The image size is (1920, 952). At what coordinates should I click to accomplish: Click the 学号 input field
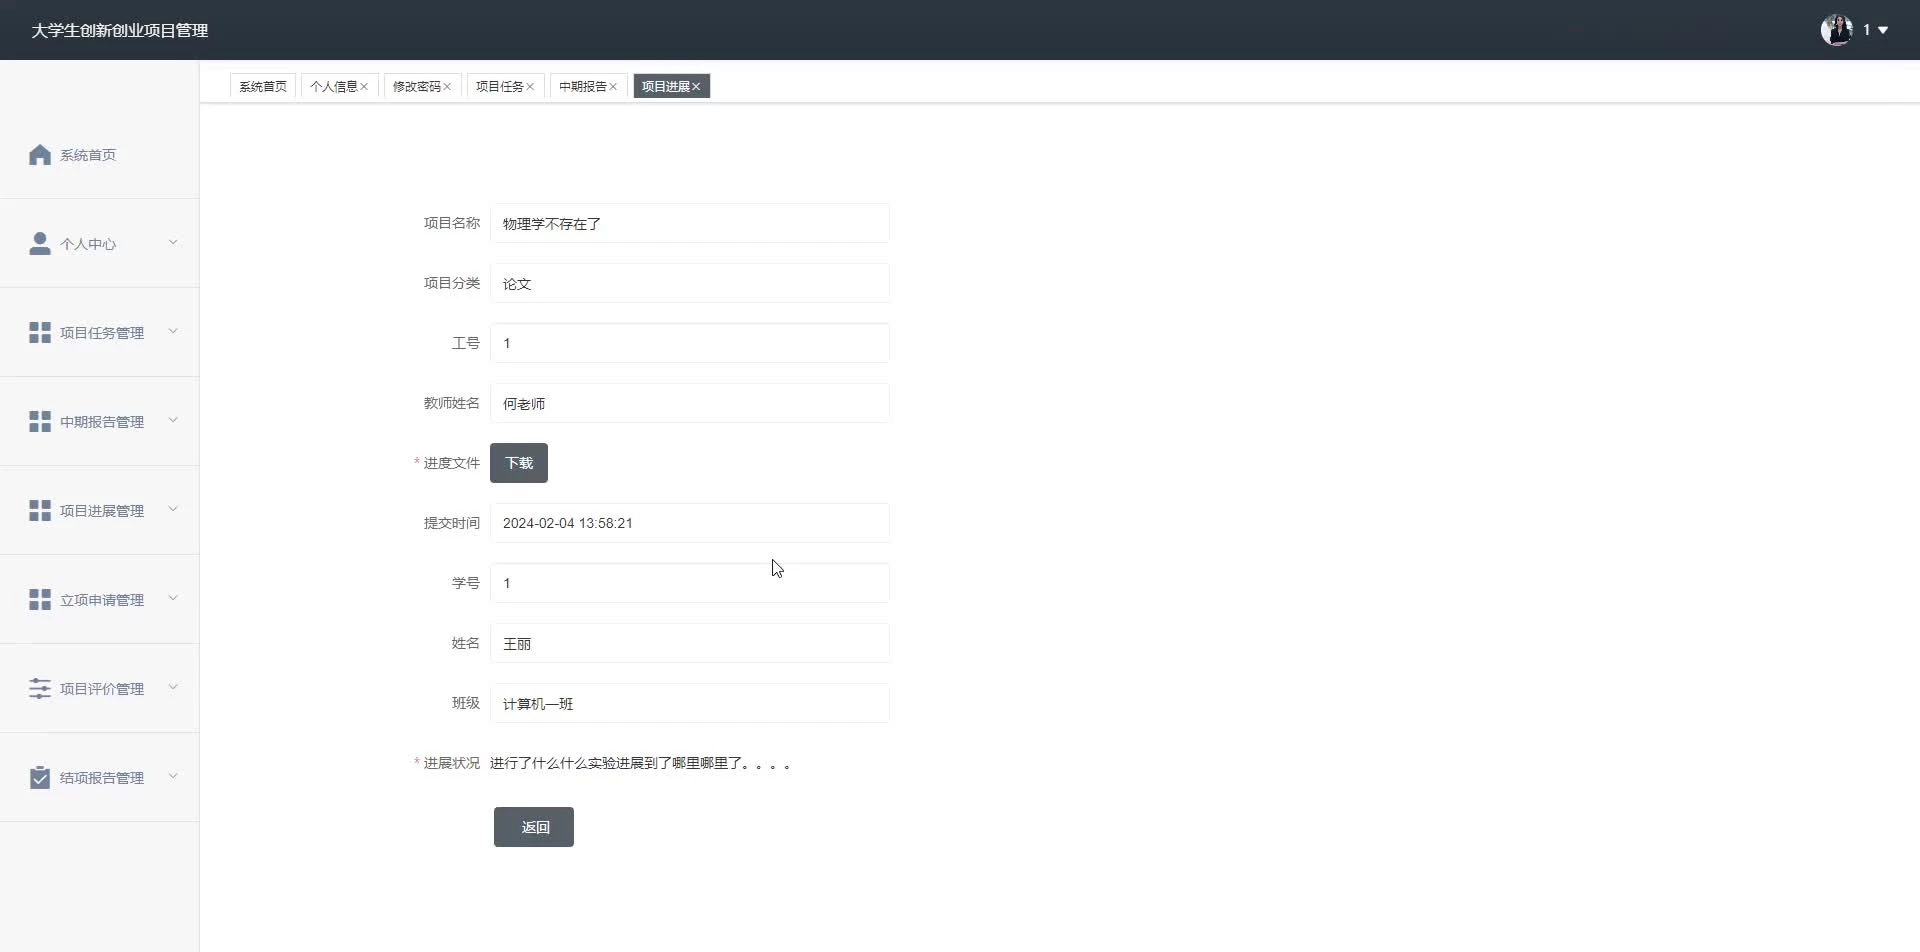tap(690, 583)
